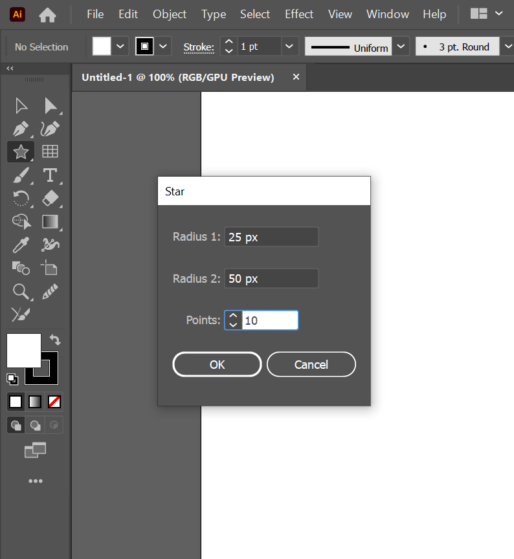Viewport: 514px width, 559px height.
Task: Set paint mode to None
Action: point(54,402)
